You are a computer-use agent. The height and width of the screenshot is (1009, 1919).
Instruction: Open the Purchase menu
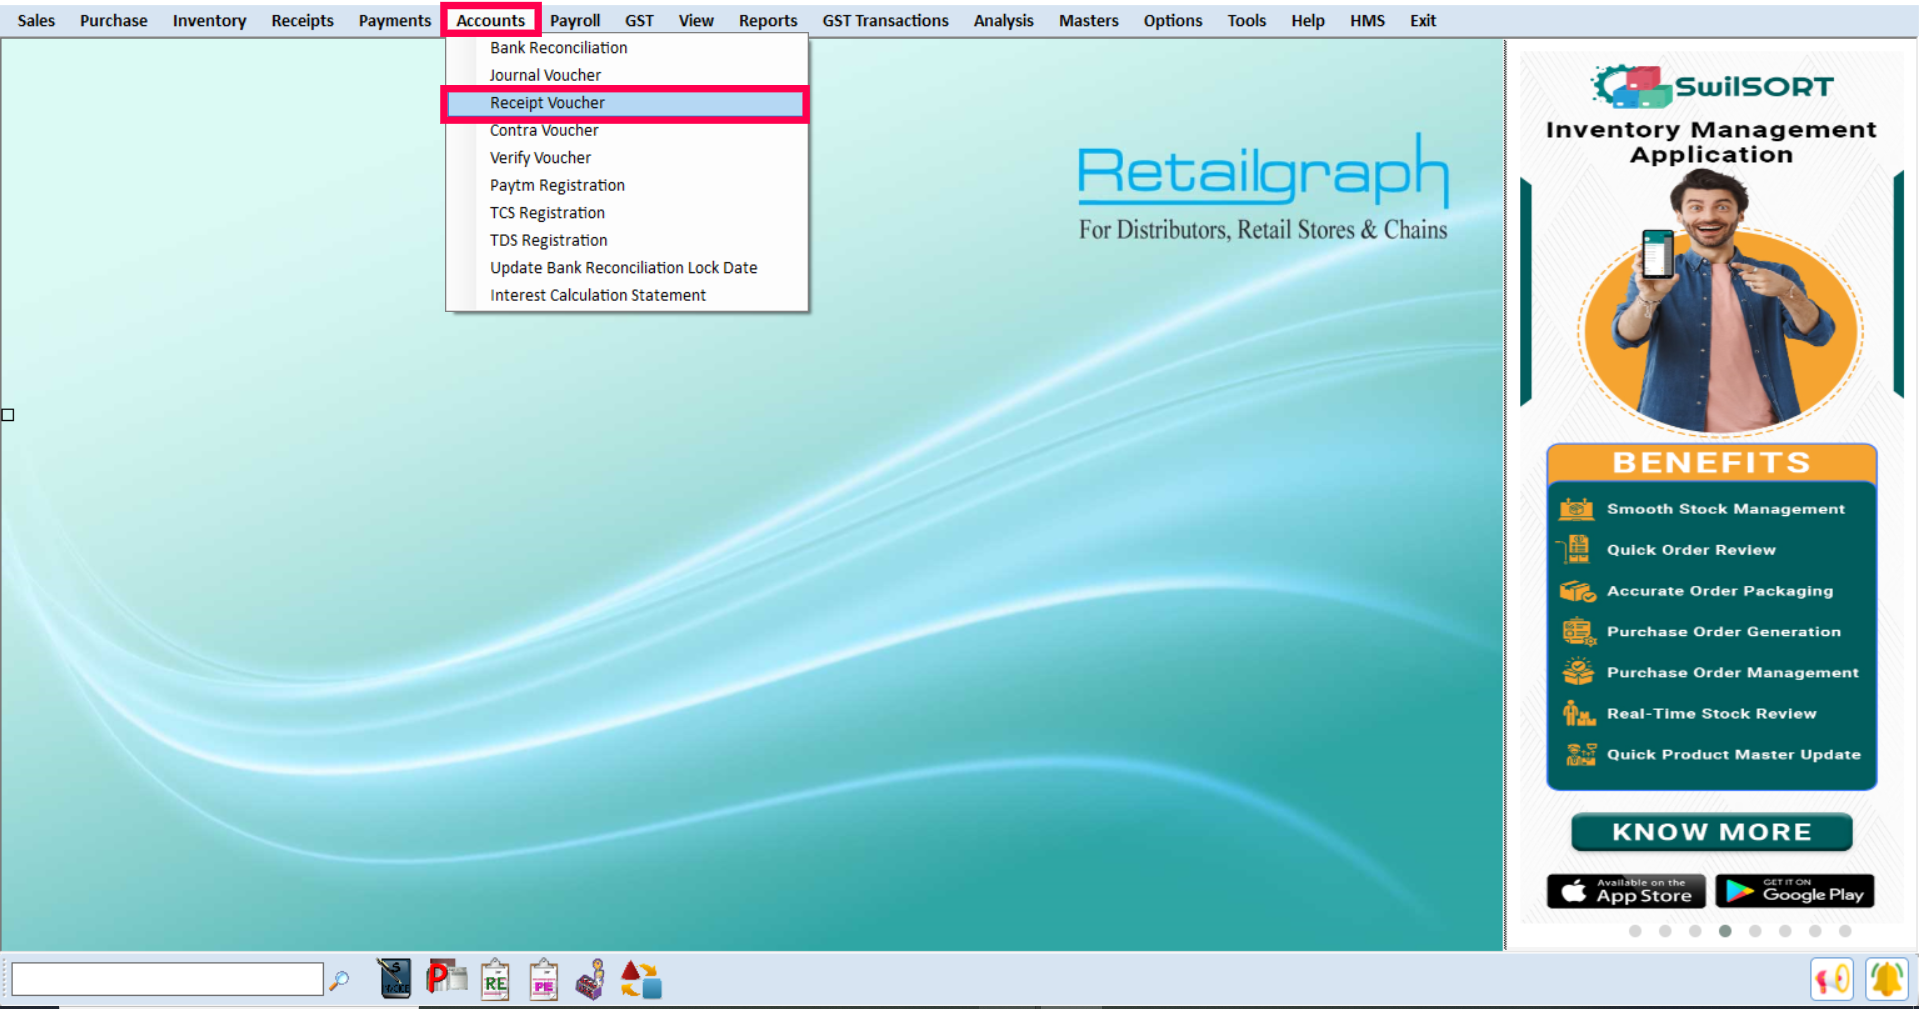pos(114,20)
